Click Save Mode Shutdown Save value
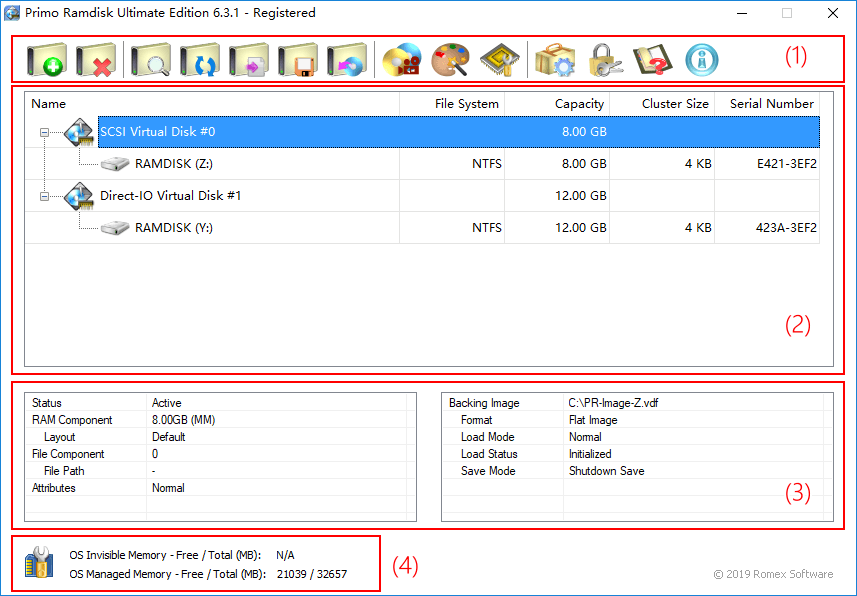Screen dimensions: 857x596 tap(606, 471)
